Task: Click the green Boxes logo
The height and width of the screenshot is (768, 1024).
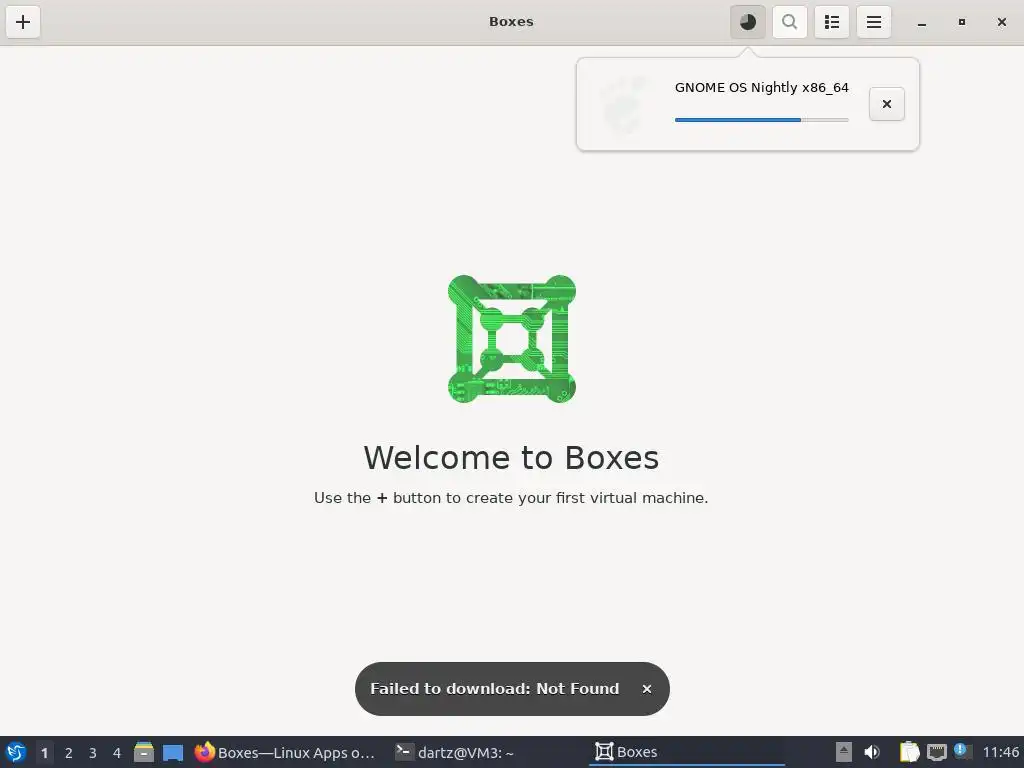Action: click(512, 339)
